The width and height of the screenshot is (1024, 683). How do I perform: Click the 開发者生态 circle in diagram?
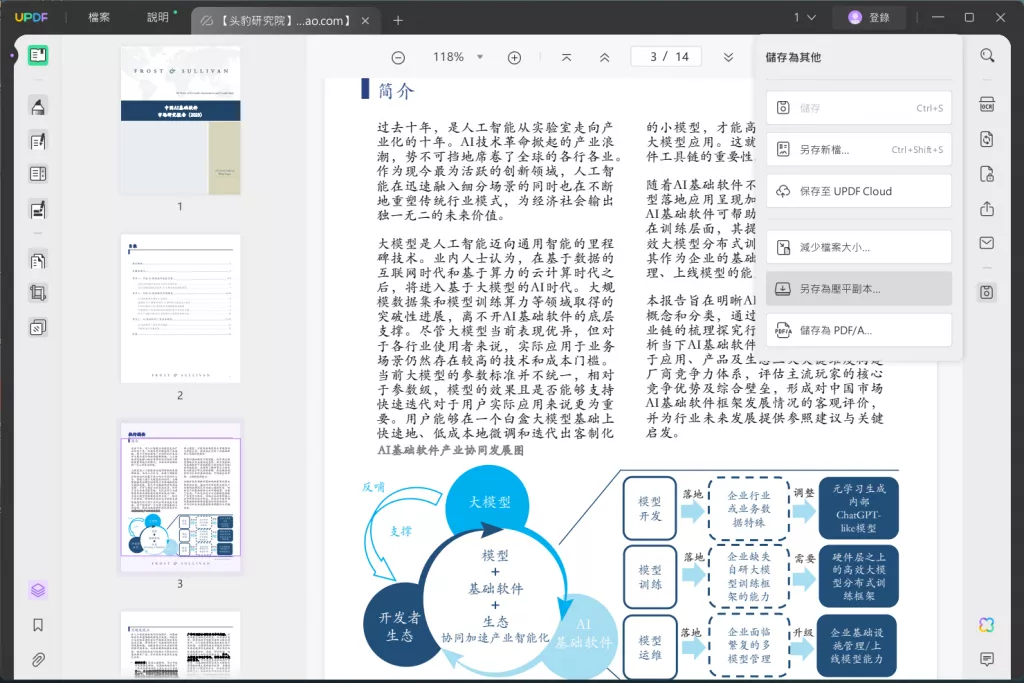(399, 626)
